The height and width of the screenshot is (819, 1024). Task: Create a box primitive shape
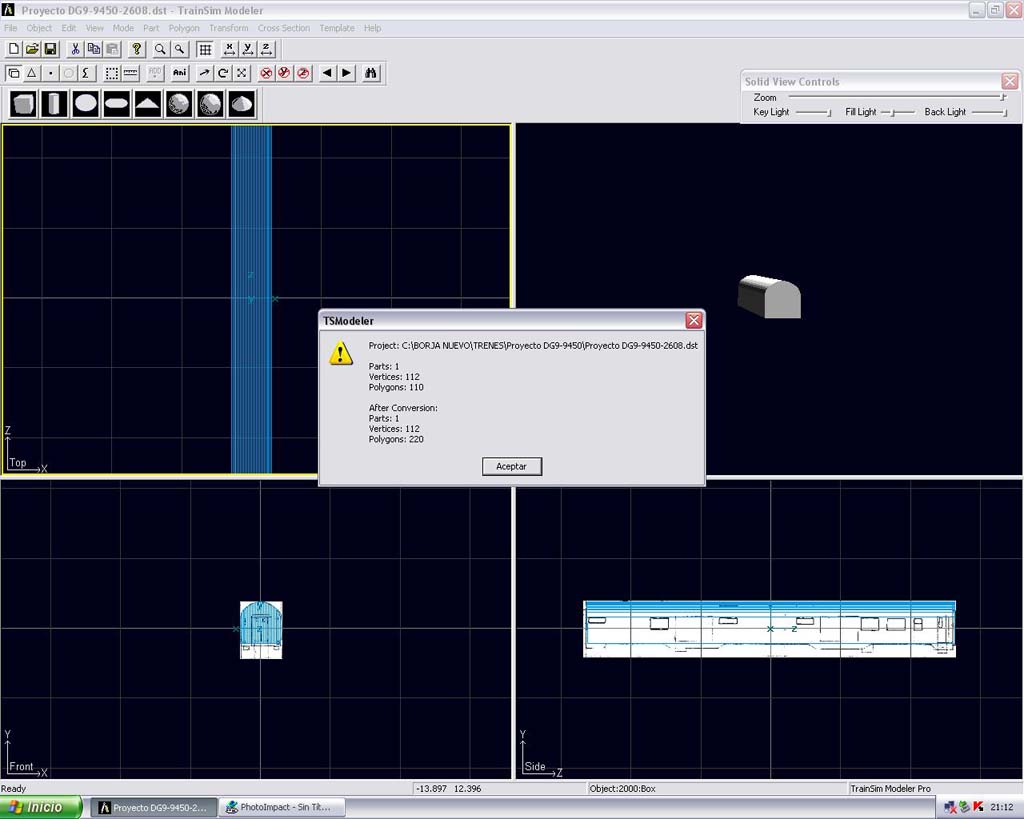pyautogui.click(x=23, y=103)
